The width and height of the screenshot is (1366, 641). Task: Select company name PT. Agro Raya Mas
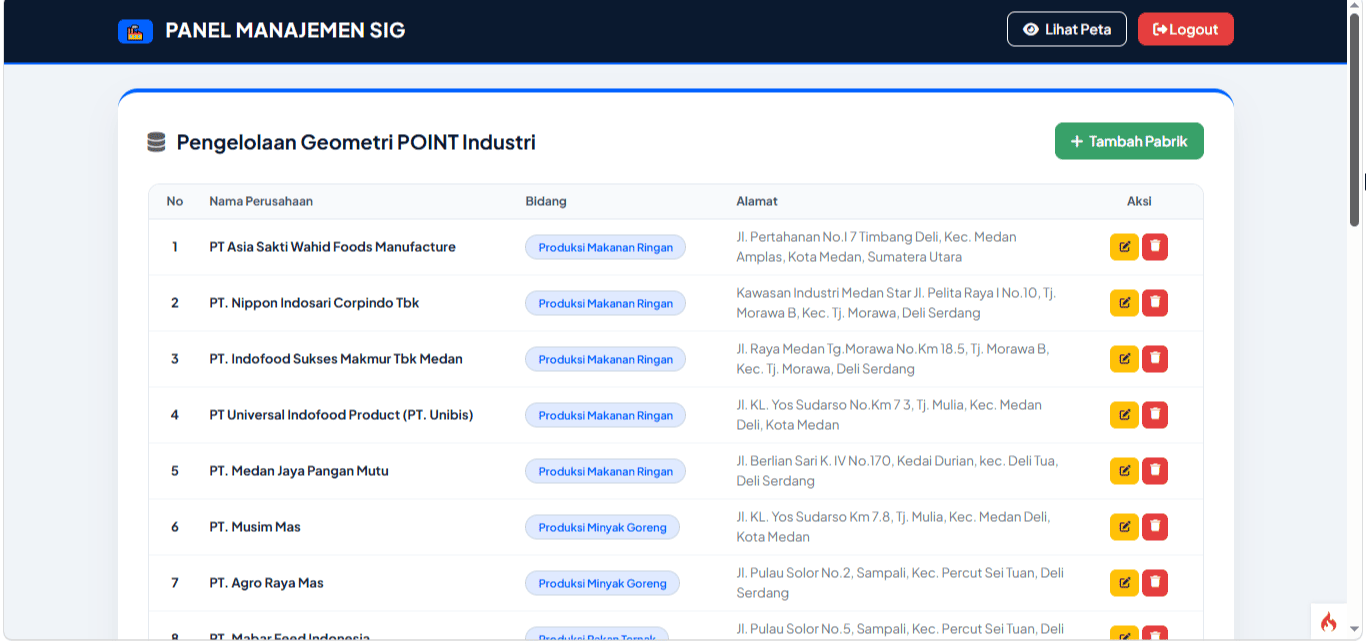coord(266,583)
